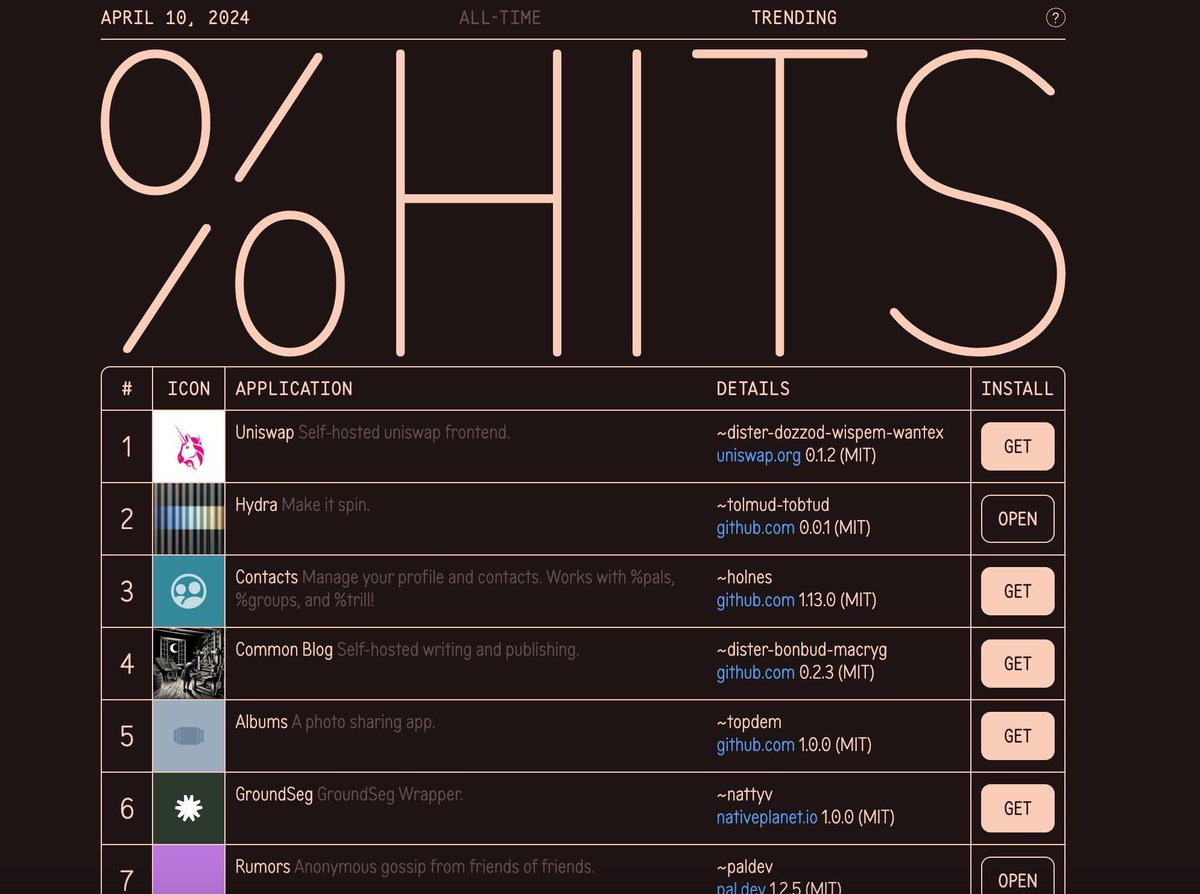Get the Contacts app
Viewport: 1200px width, 894px height.
(x=1017, y=591)
